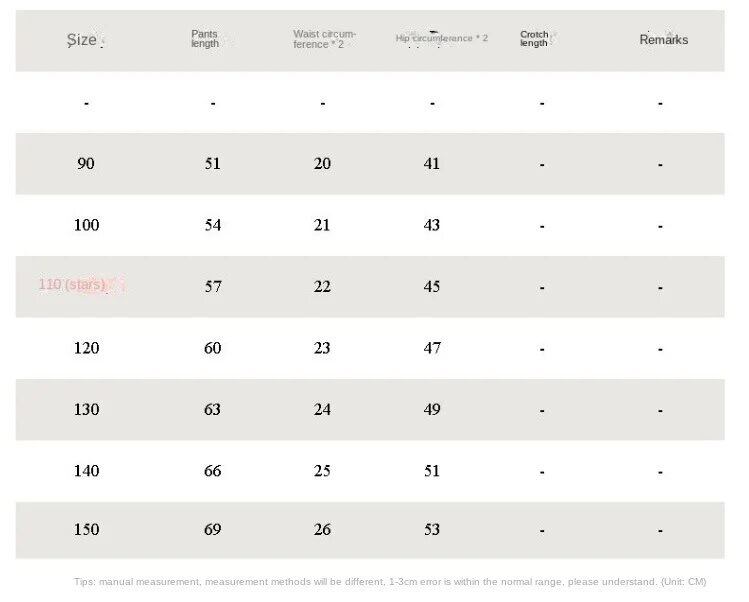This screenshot has height=602, width=749.
Task: Select pants length 69 in the 150 row
Action: [x=213, y=529]
